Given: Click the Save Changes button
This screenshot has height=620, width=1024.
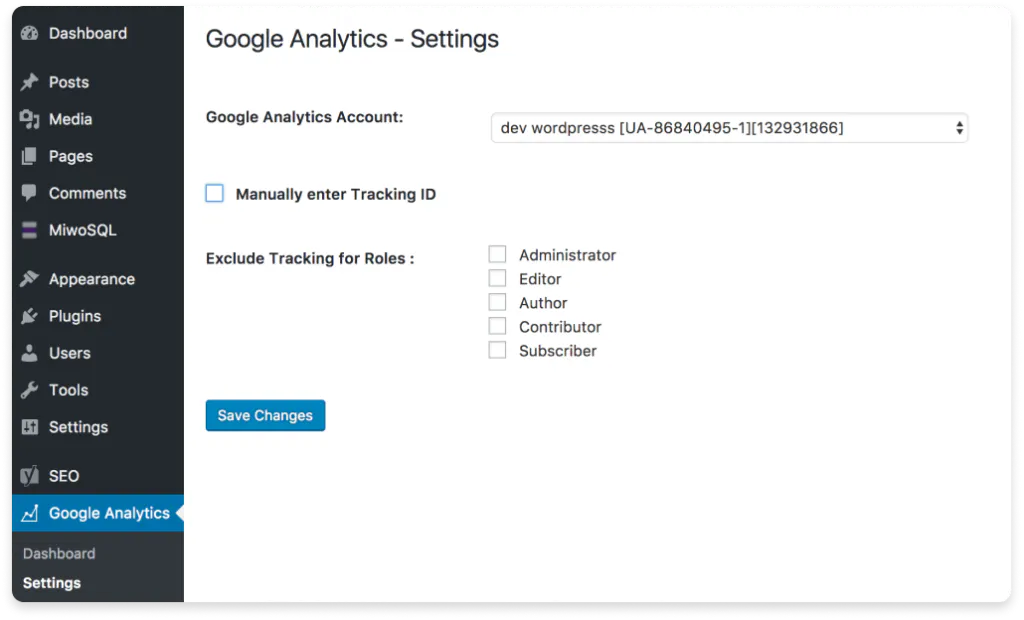Looking at the screenshot, I should tap(265, 416).
